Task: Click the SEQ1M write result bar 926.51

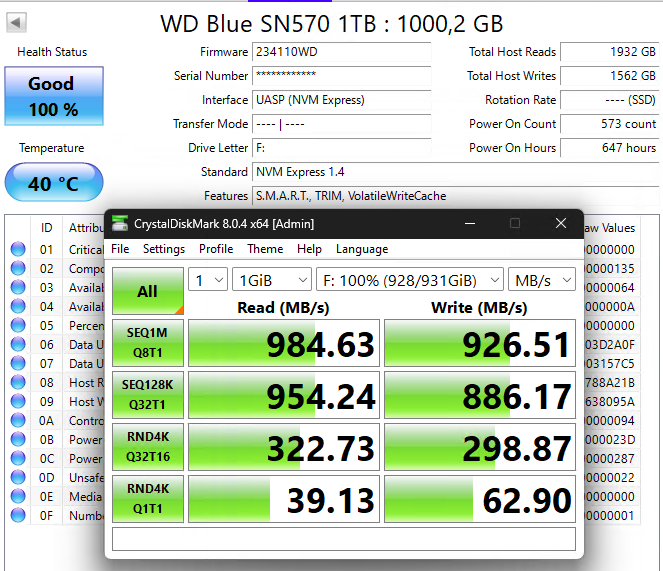Action: tap(479, 343)
